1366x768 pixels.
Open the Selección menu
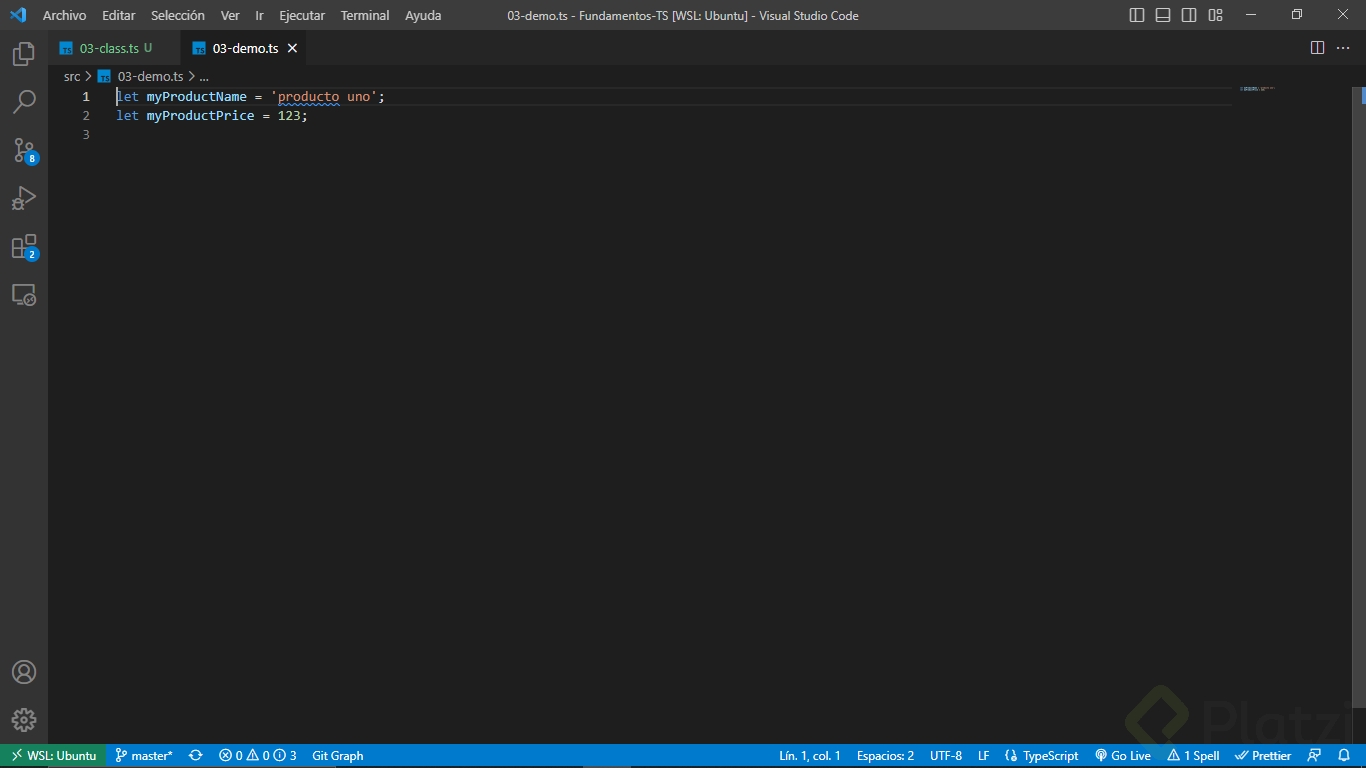coord(178,15)
